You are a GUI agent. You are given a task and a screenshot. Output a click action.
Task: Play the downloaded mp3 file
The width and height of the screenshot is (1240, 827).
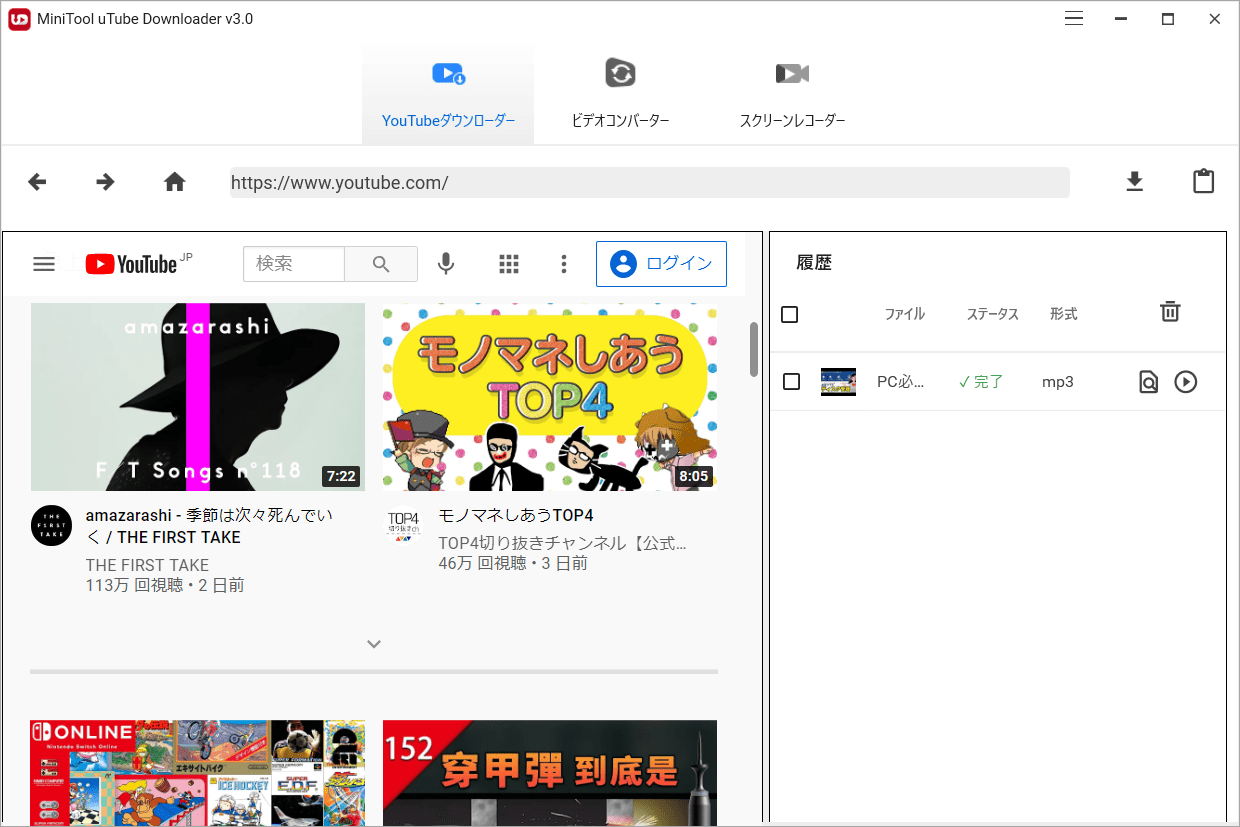point(1186,381)
